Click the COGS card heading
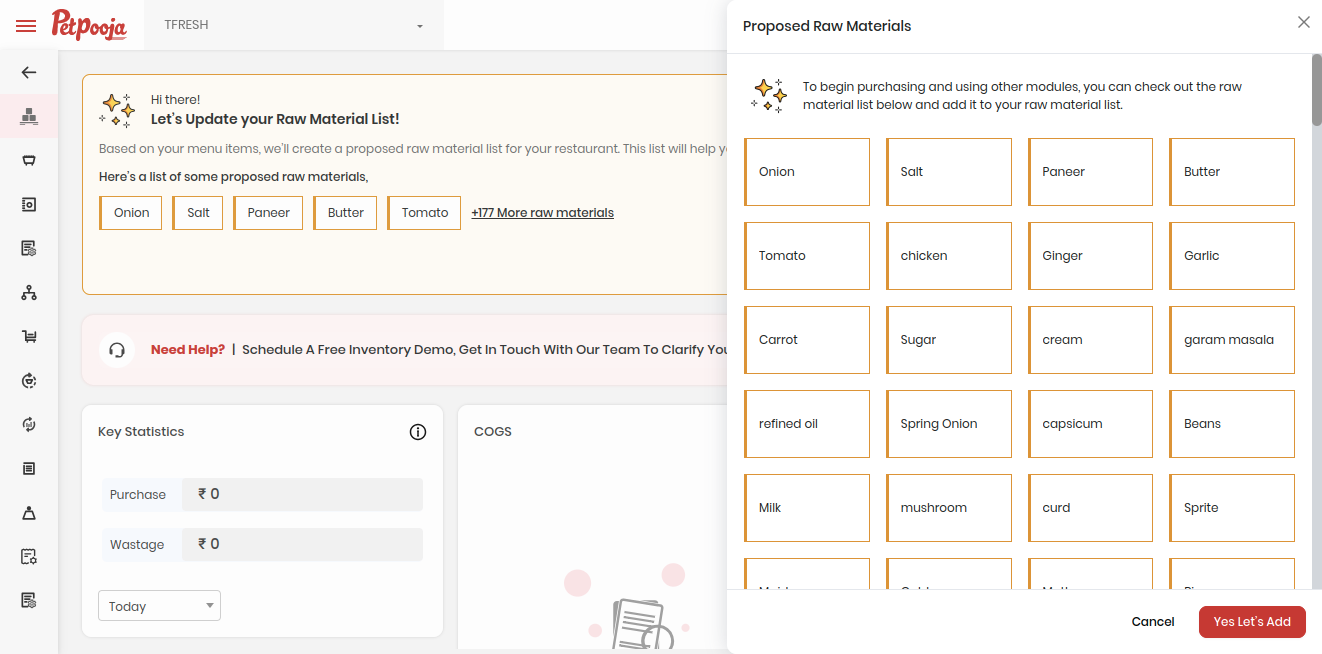Screen dimensions: 1322x654 tap(493, 432)
